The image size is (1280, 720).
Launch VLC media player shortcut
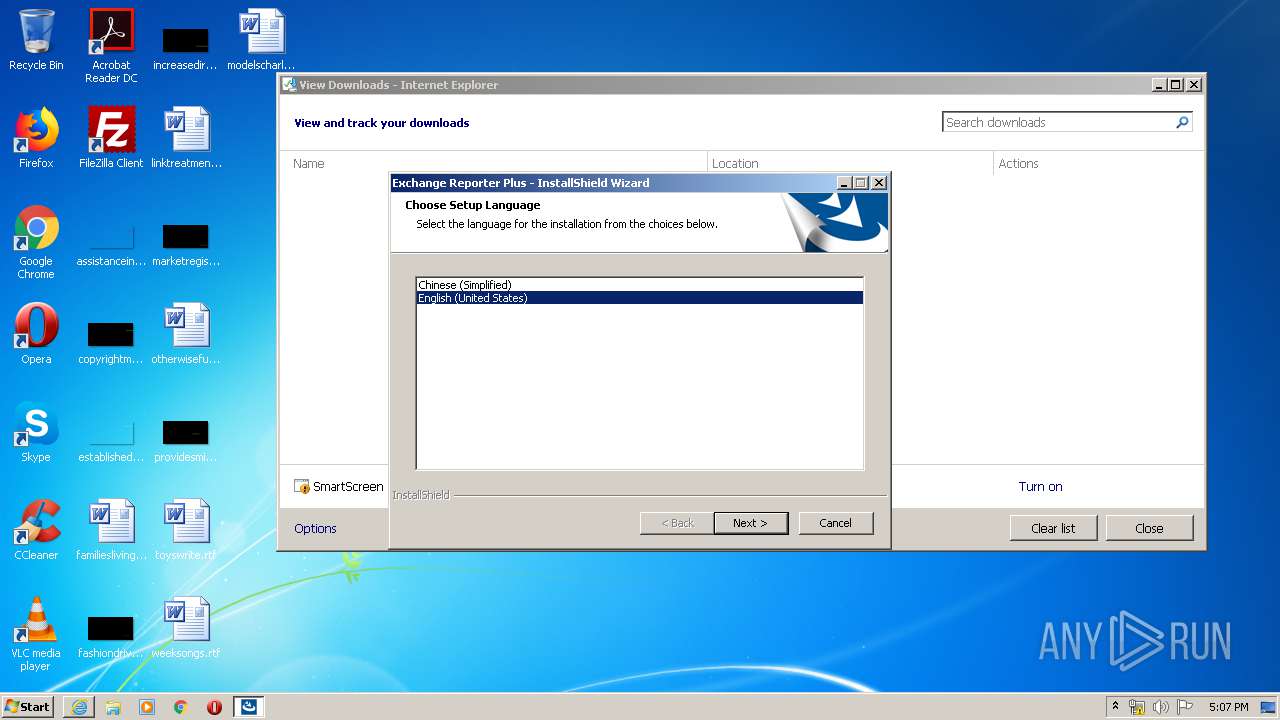tap(36, 634)
